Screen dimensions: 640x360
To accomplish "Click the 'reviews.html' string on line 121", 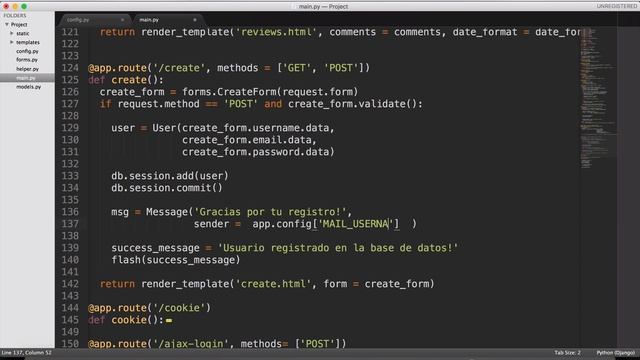I will (x=276, y=32).
